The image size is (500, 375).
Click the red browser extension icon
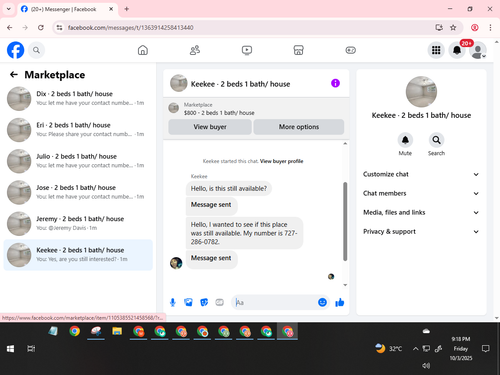[x=475, y=28]
